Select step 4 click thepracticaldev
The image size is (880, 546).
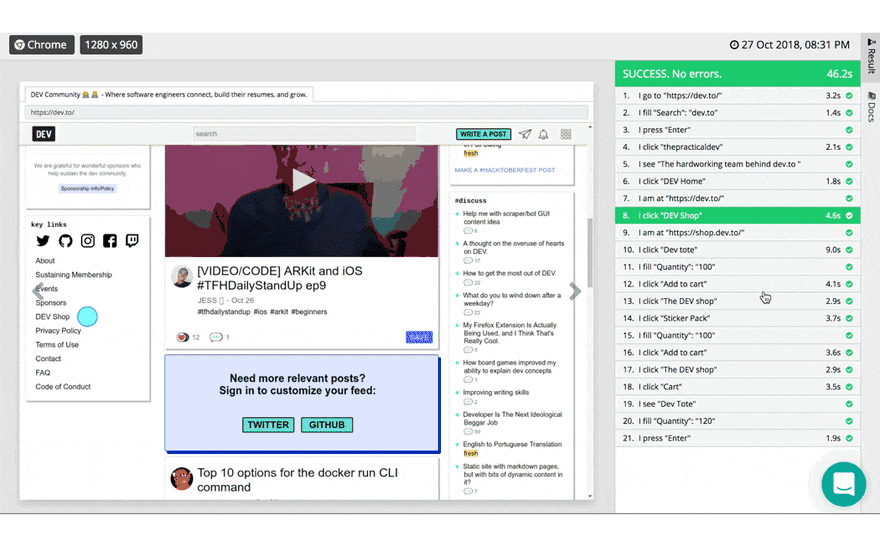[737, 147]
